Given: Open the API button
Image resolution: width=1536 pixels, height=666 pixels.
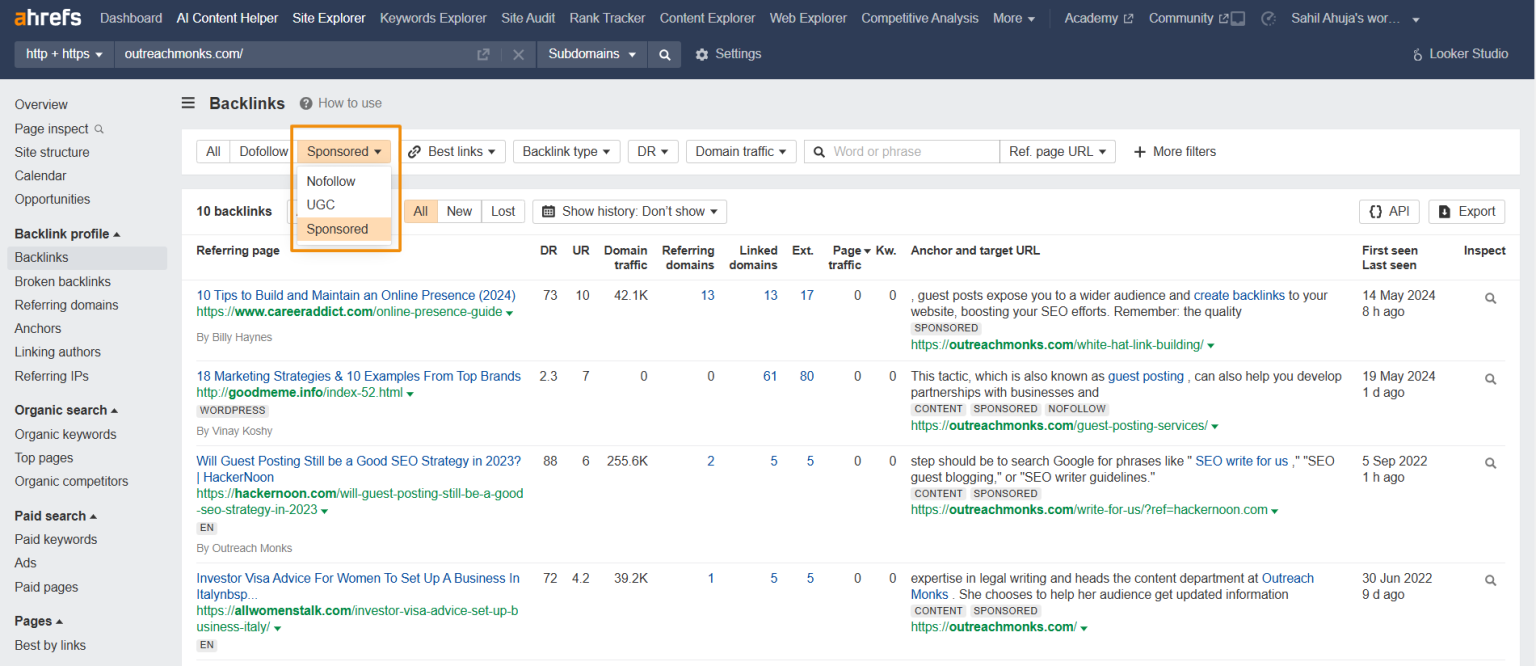Looking at the screenshot, I should [x=1389, y=211].
